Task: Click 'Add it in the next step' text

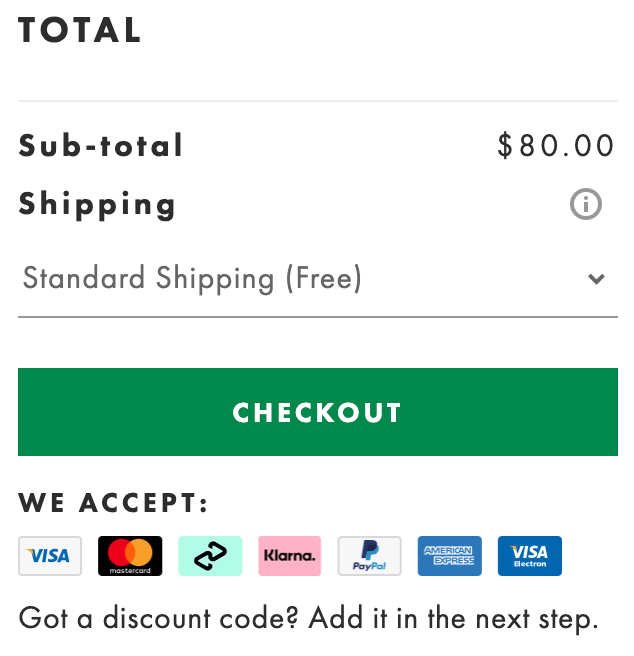Action: pyautogui.click(x=453, y=618)
